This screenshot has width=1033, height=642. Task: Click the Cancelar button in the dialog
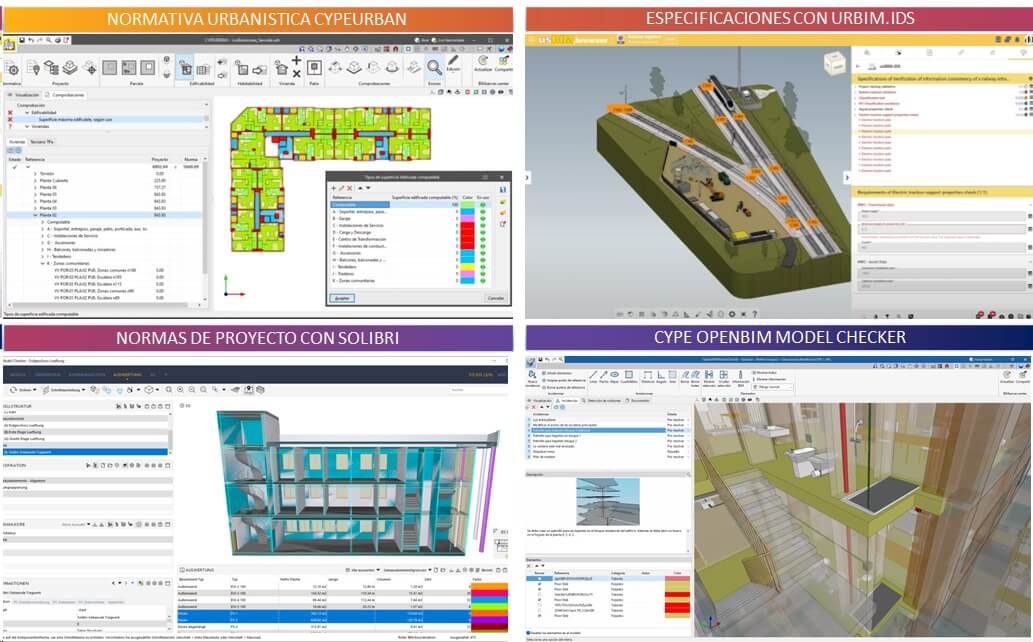click(x=495, y=298)
